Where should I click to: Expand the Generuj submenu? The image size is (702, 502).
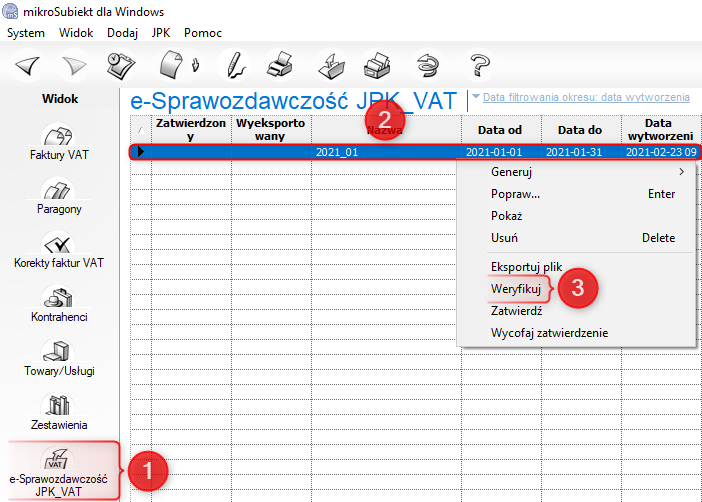point(576,172)
